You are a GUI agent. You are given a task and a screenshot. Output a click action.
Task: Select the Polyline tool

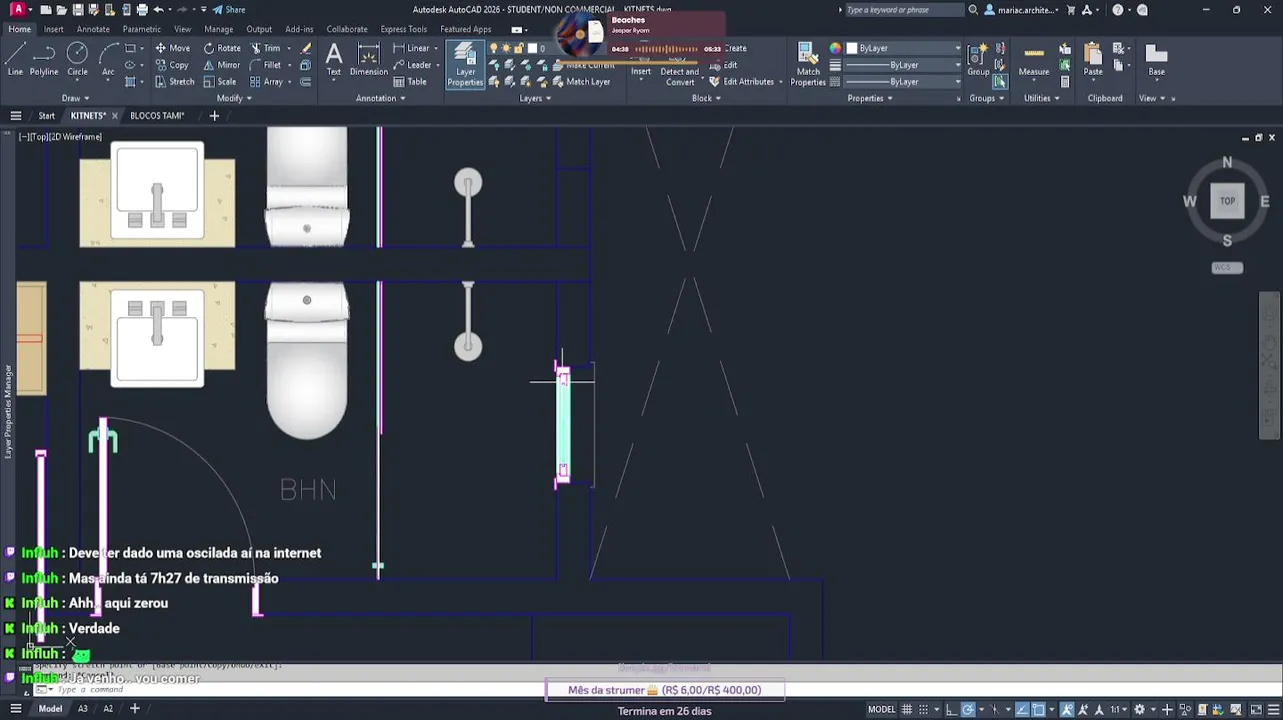(44, 60)
